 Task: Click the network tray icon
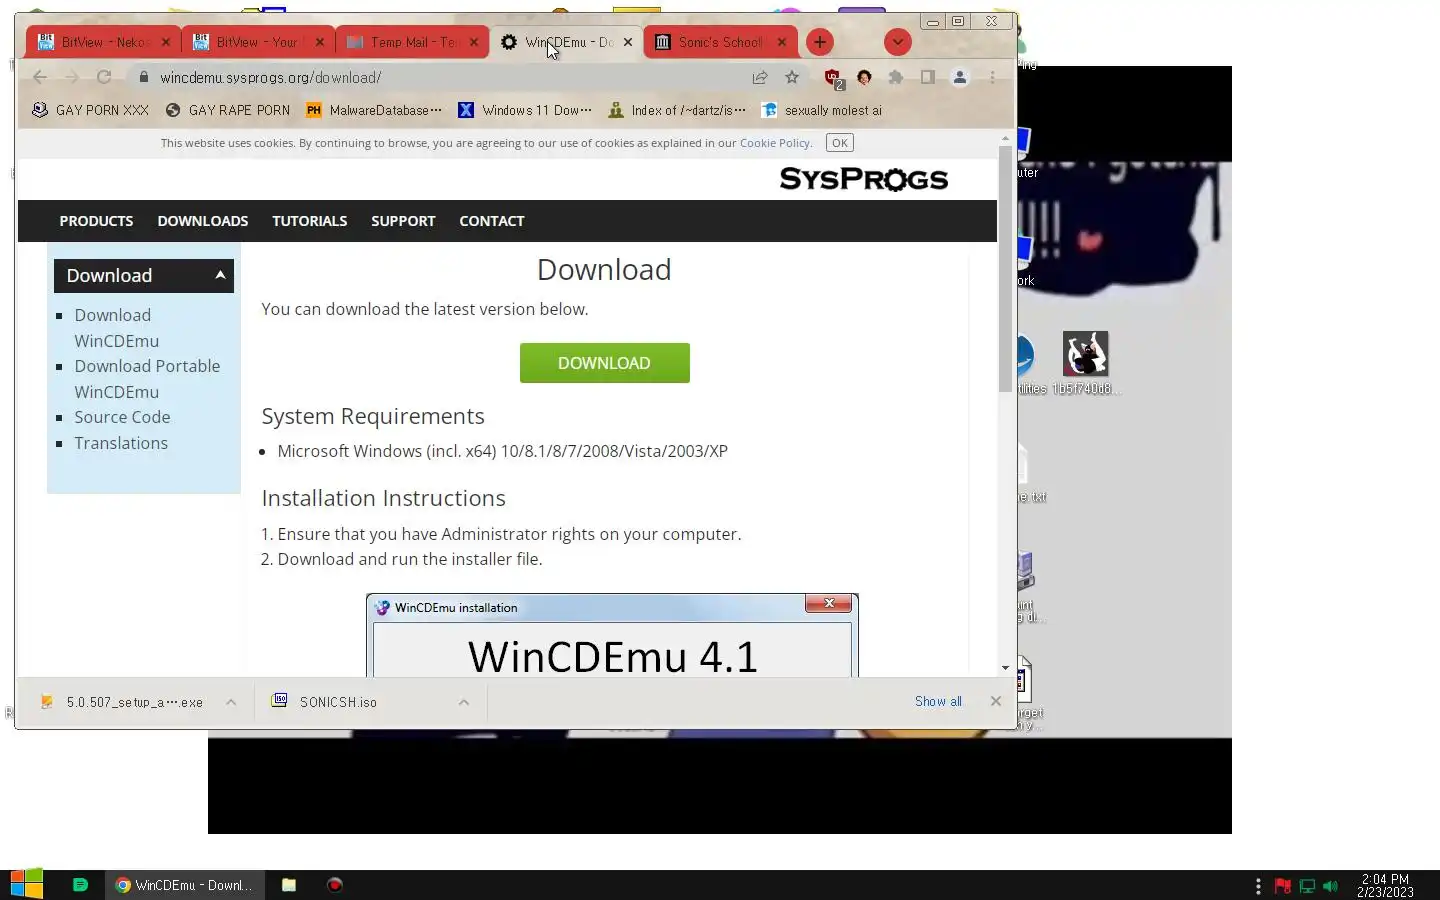[x=1307, y=886]
